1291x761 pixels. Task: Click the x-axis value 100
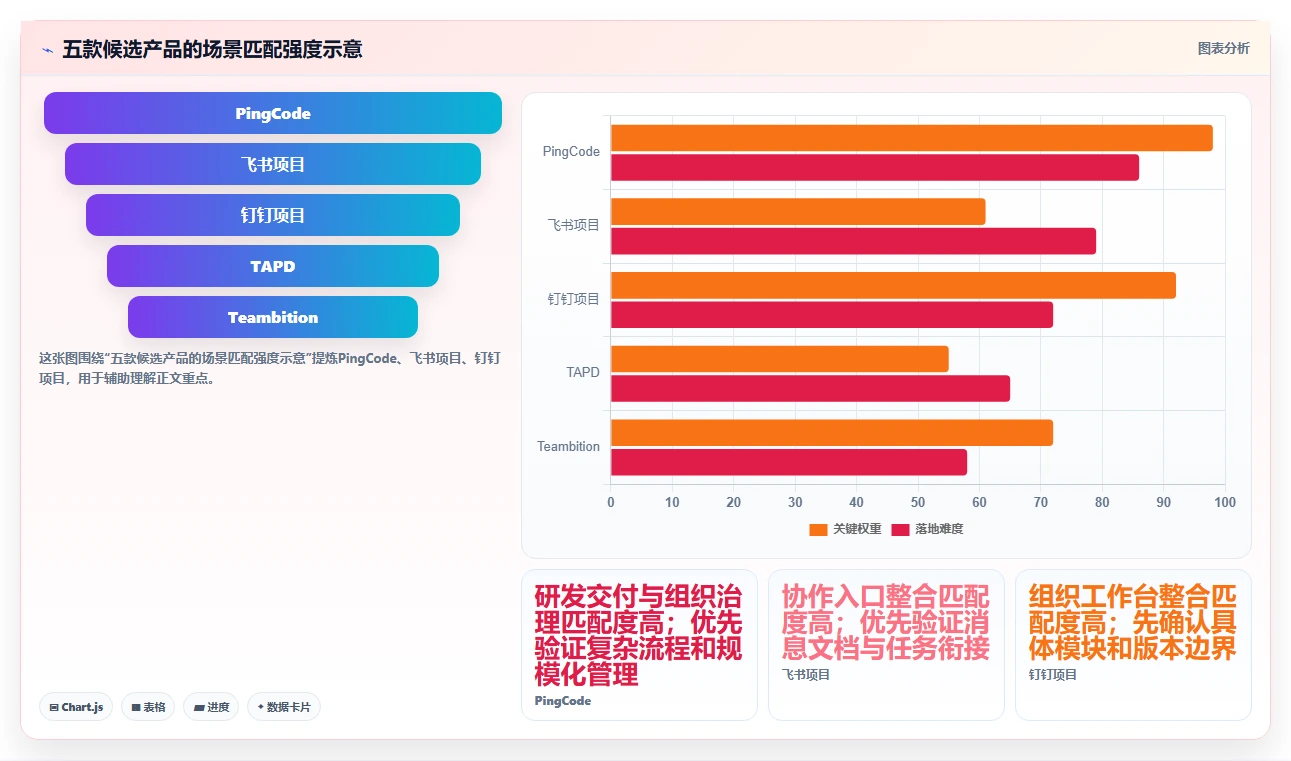click(x=1225, y=502)
